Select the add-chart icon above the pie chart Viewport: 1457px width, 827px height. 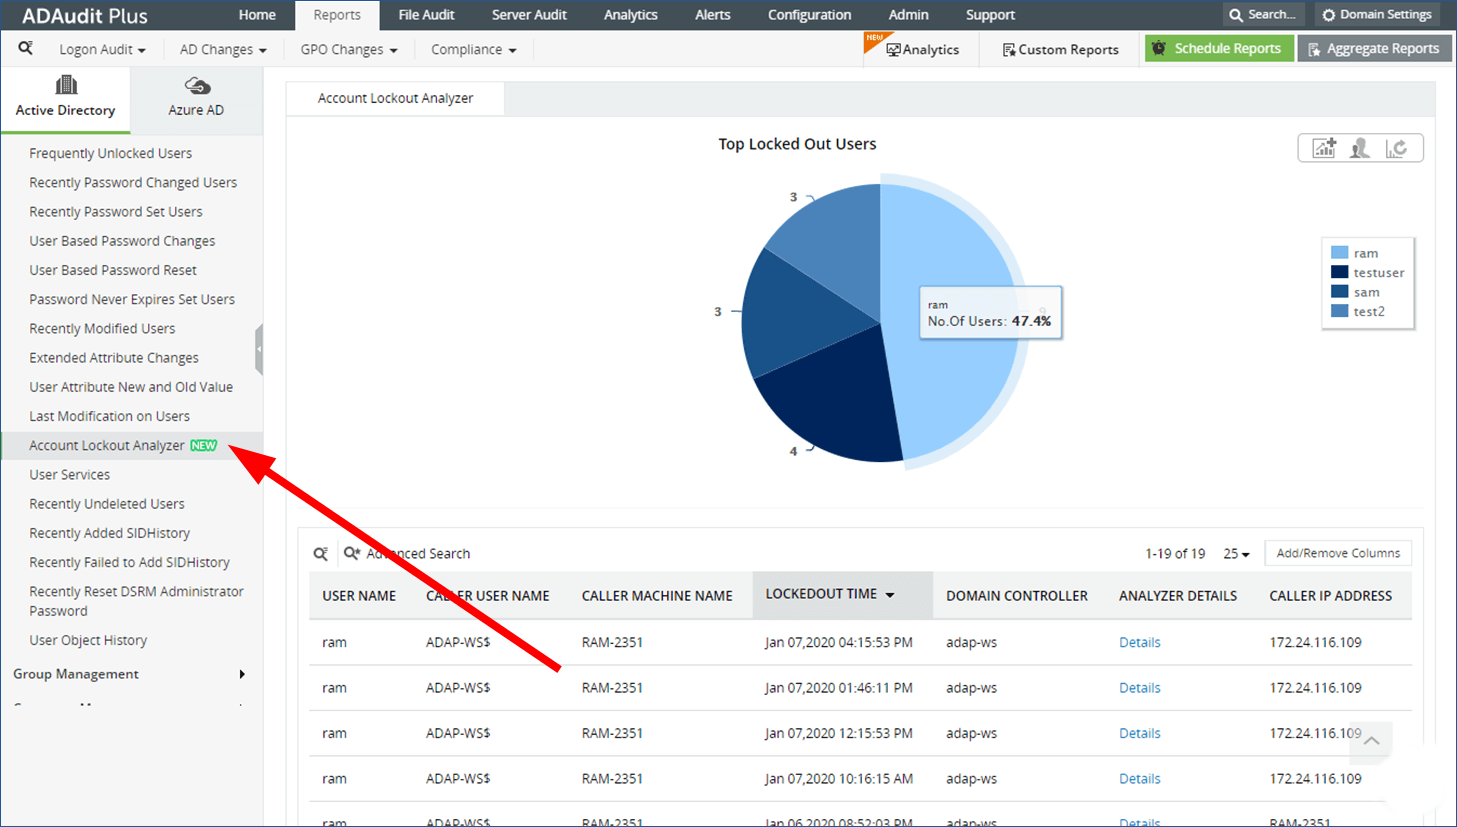point(1322,147)
